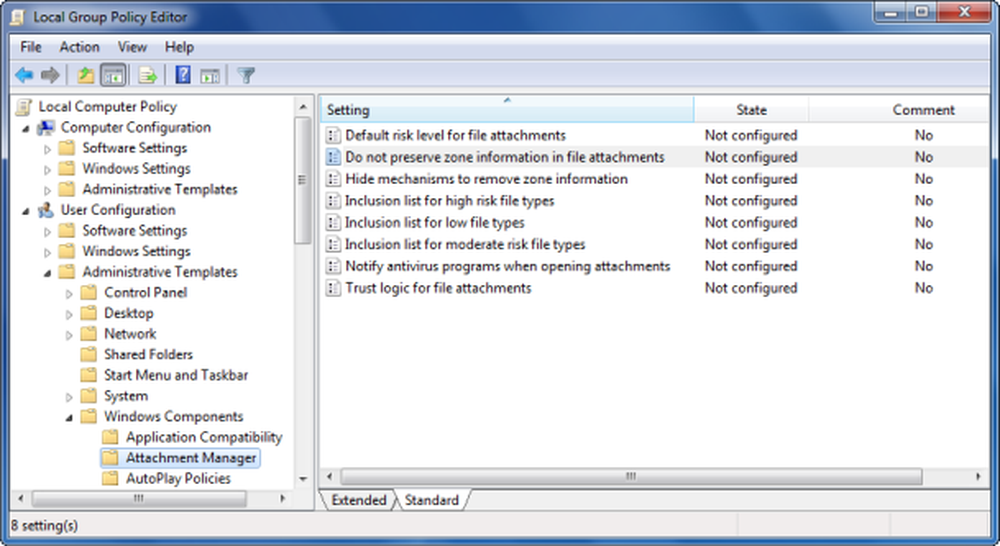Image resolution: width=1000 pixels, height=546 pixels.
Task: Click policy icon of Hide mechanisms setting
Action: (x=333, y=179)
